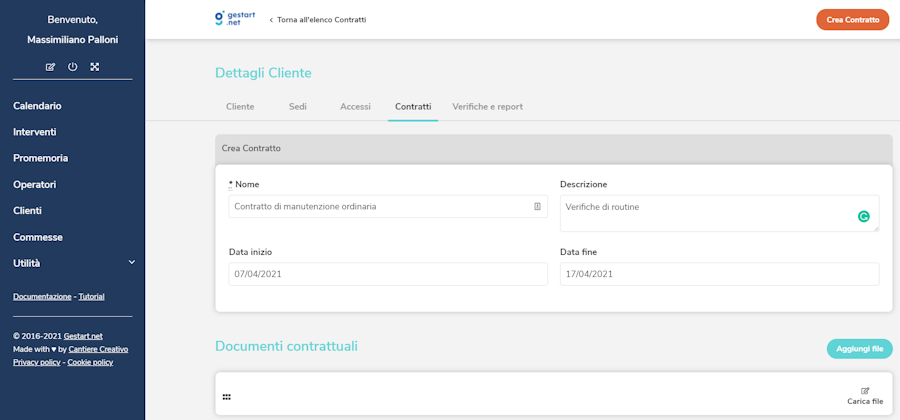The width and height of the screenshot is (900, 420).
Task: Click the drag handle grid icon
Action: tap(226, 397)
